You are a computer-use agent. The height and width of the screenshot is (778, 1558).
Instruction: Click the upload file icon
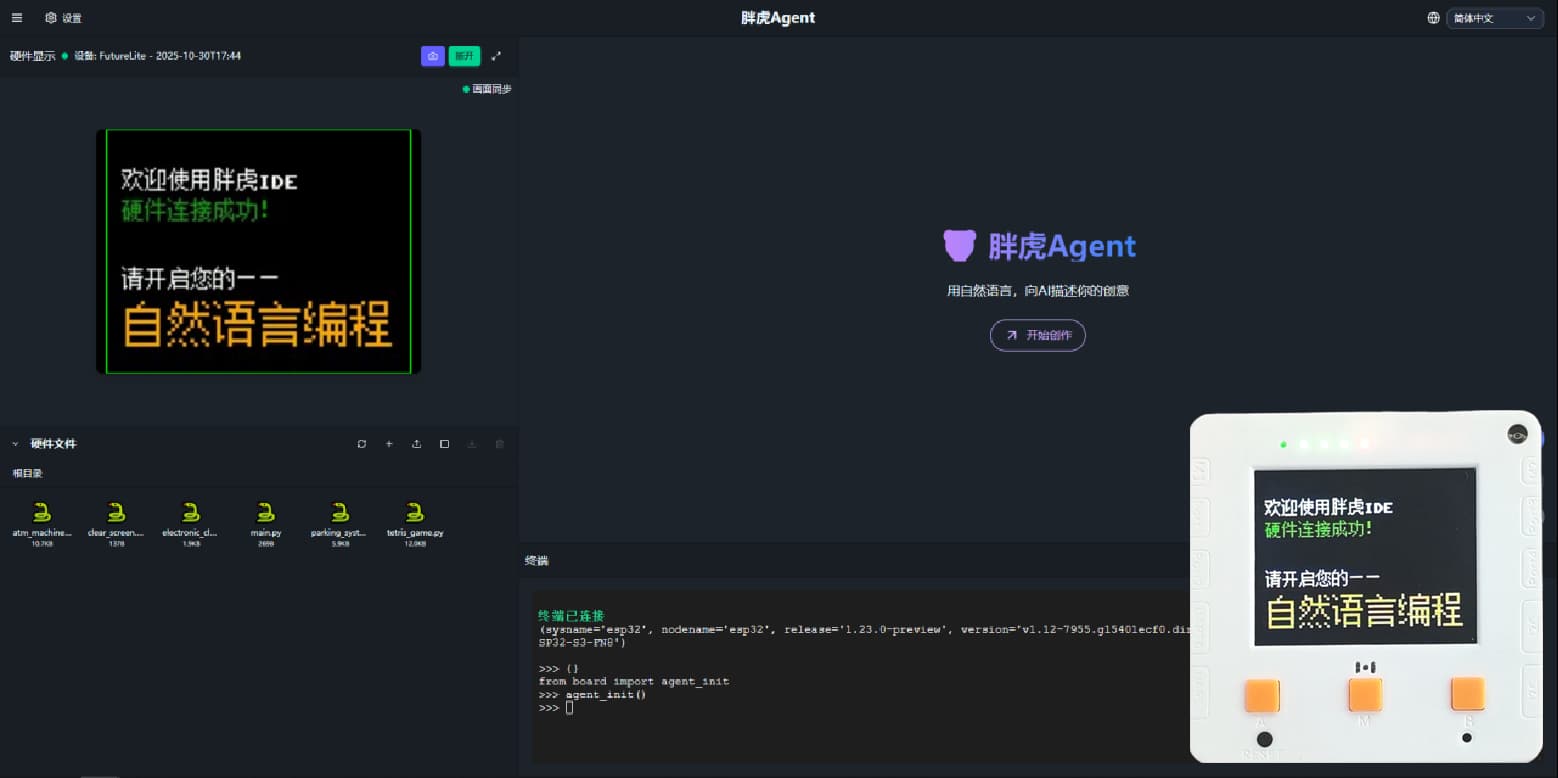click(x=417, y=444)
